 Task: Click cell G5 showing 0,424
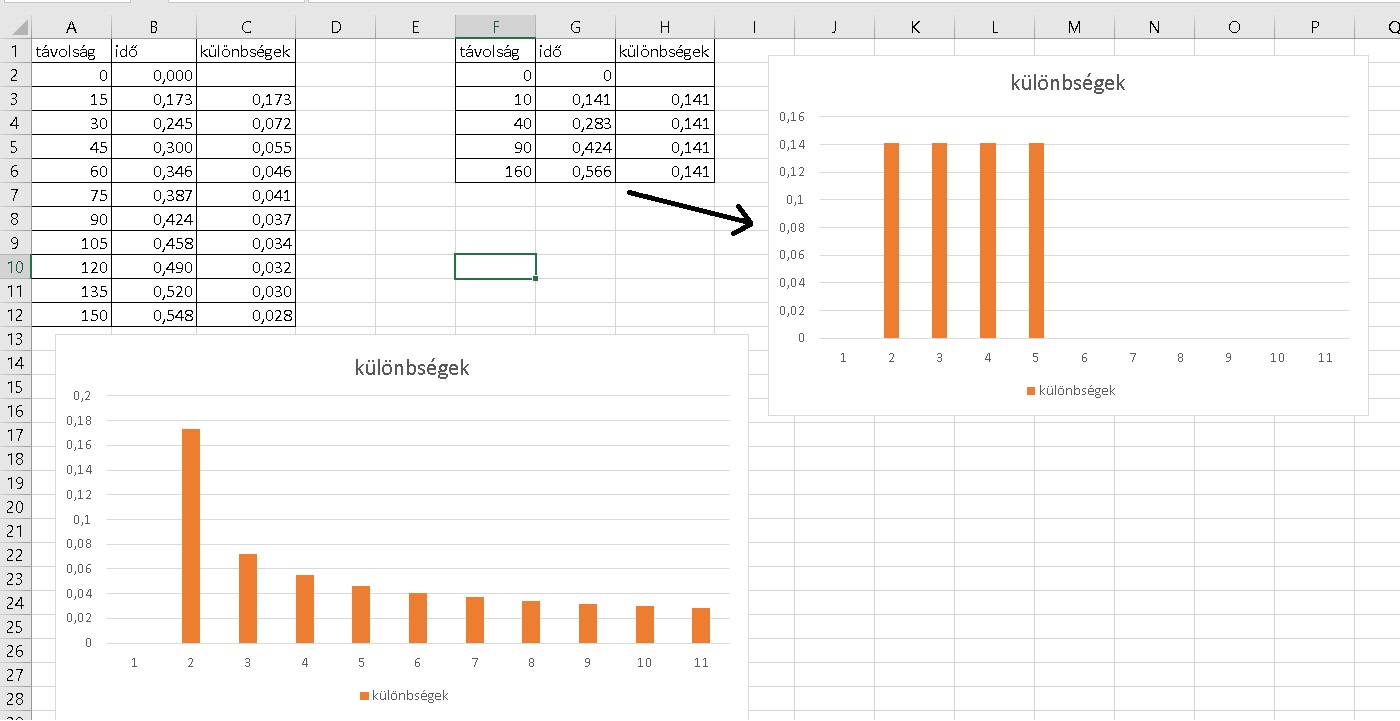click(x=575, y=147)
